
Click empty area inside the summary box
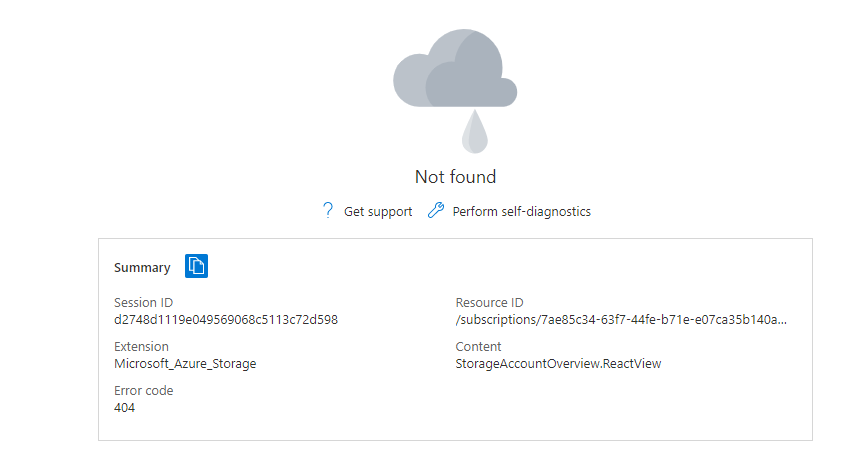pos(605,407)
